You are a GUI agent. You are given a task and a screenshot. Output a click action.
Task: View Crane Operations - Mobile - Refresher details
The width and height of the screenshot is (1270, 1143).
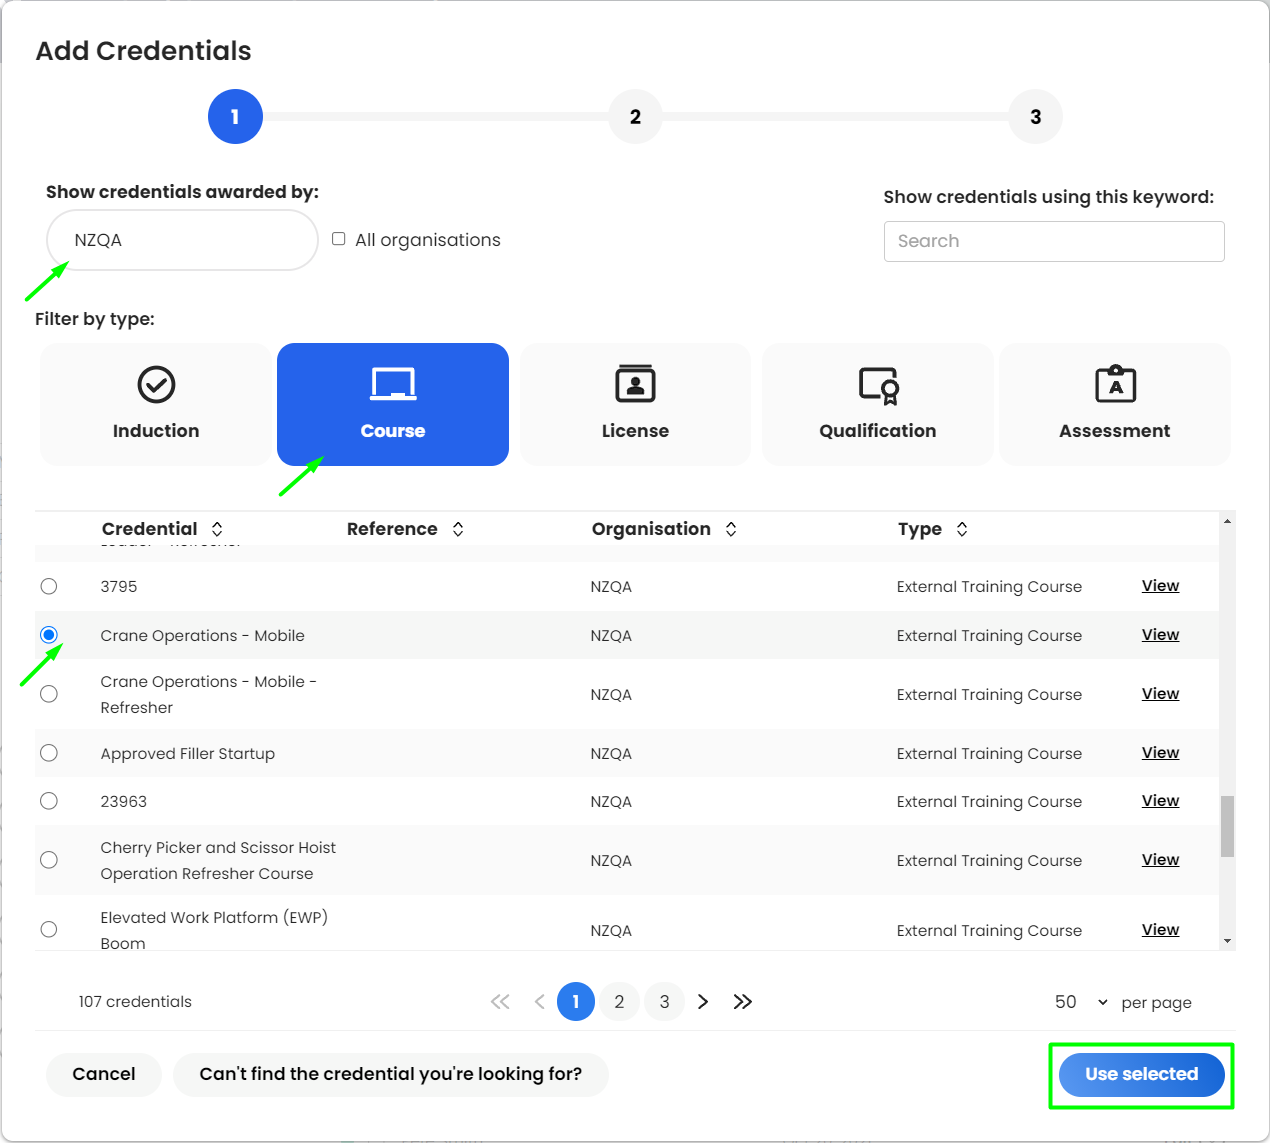[x=1160, y=694]
